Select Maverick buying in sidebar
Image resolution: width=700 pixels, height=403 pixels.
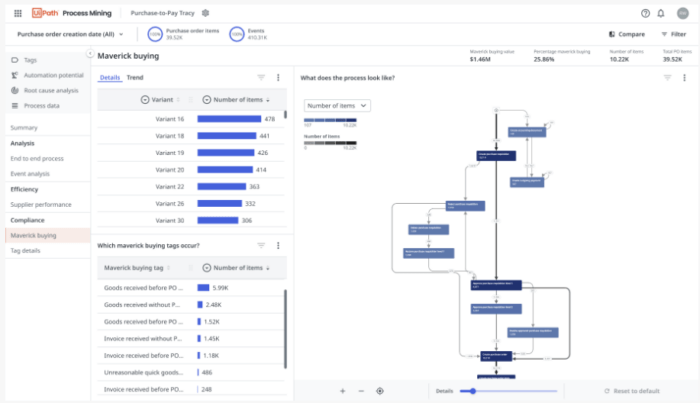[x=48, y=235]
